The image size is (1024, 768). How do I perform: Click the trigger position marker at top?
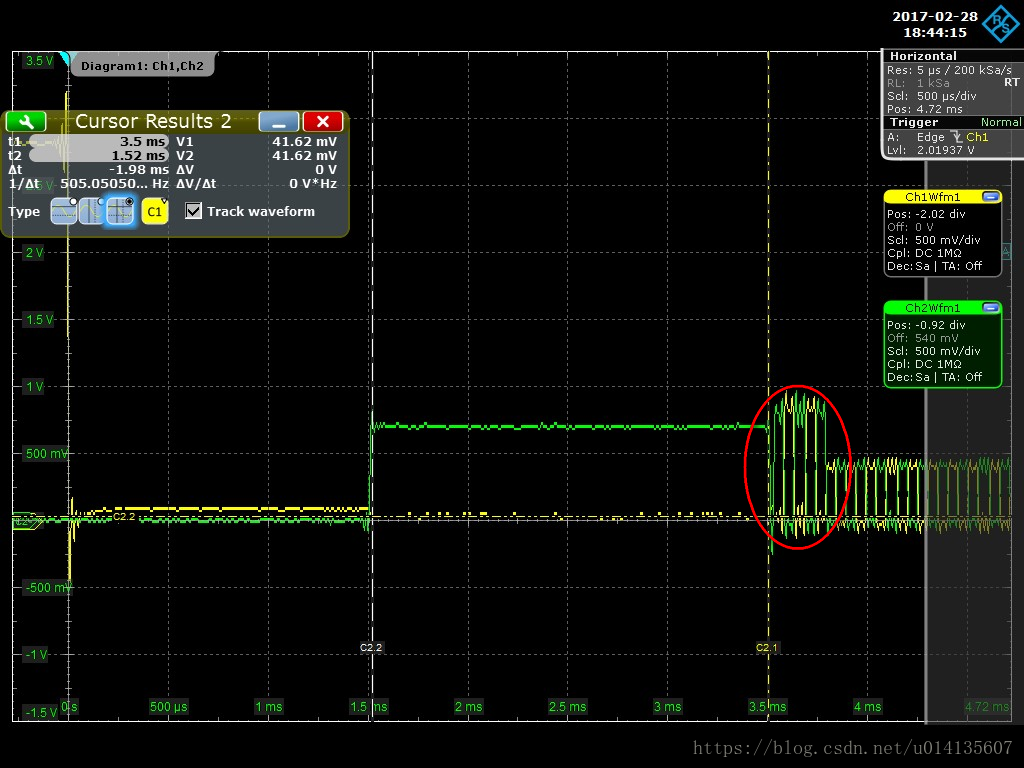tap(66, 57)
